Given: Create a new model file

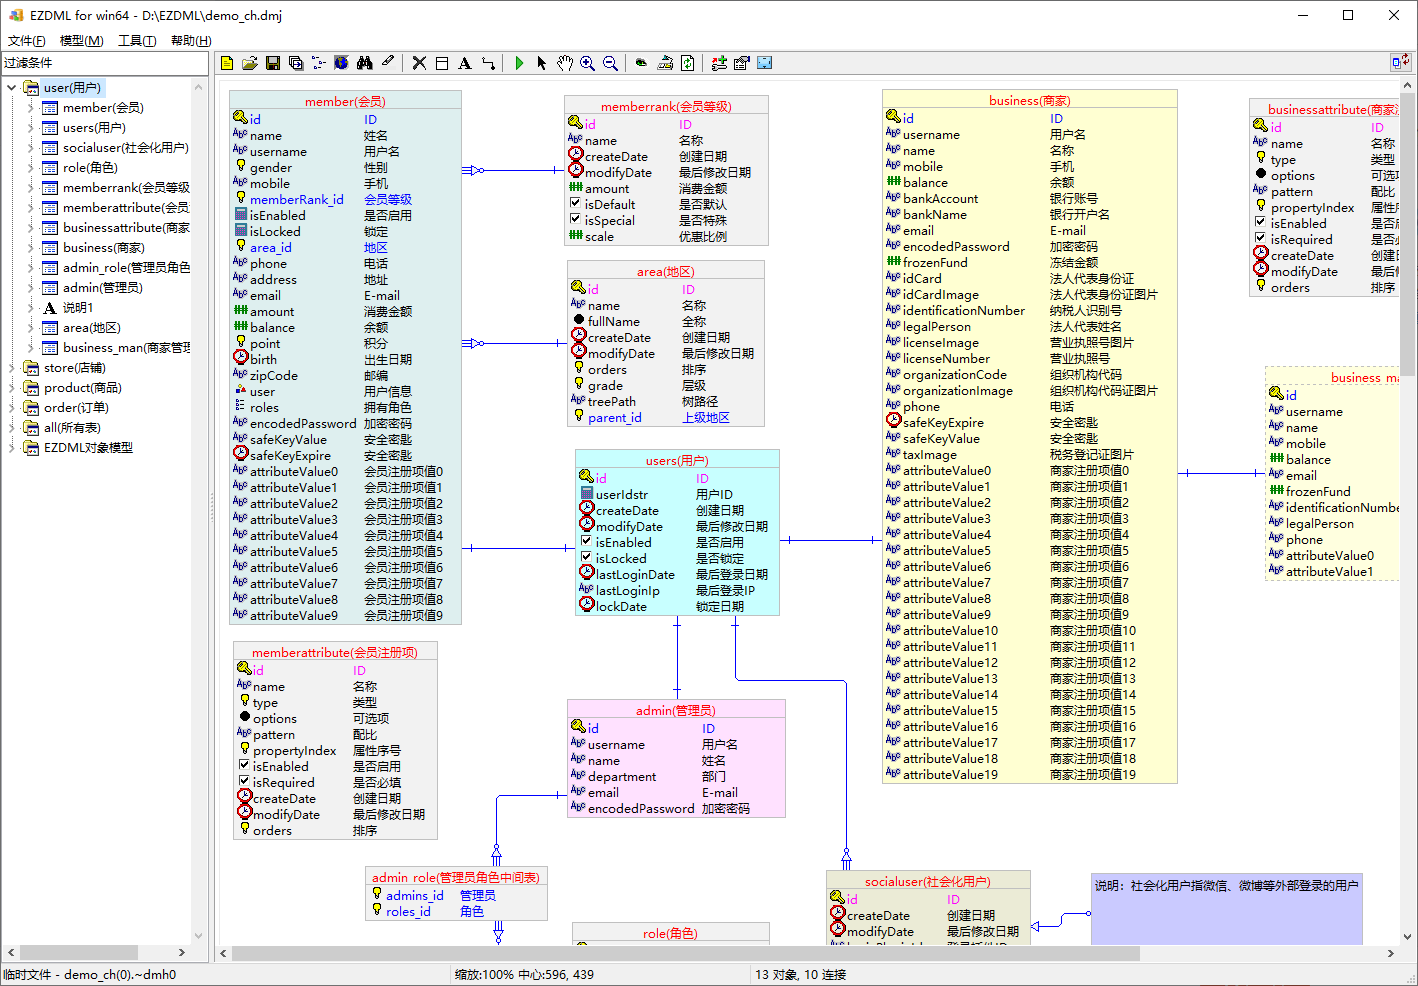Looking at the screenshot, I should click(x=227, y=63).
